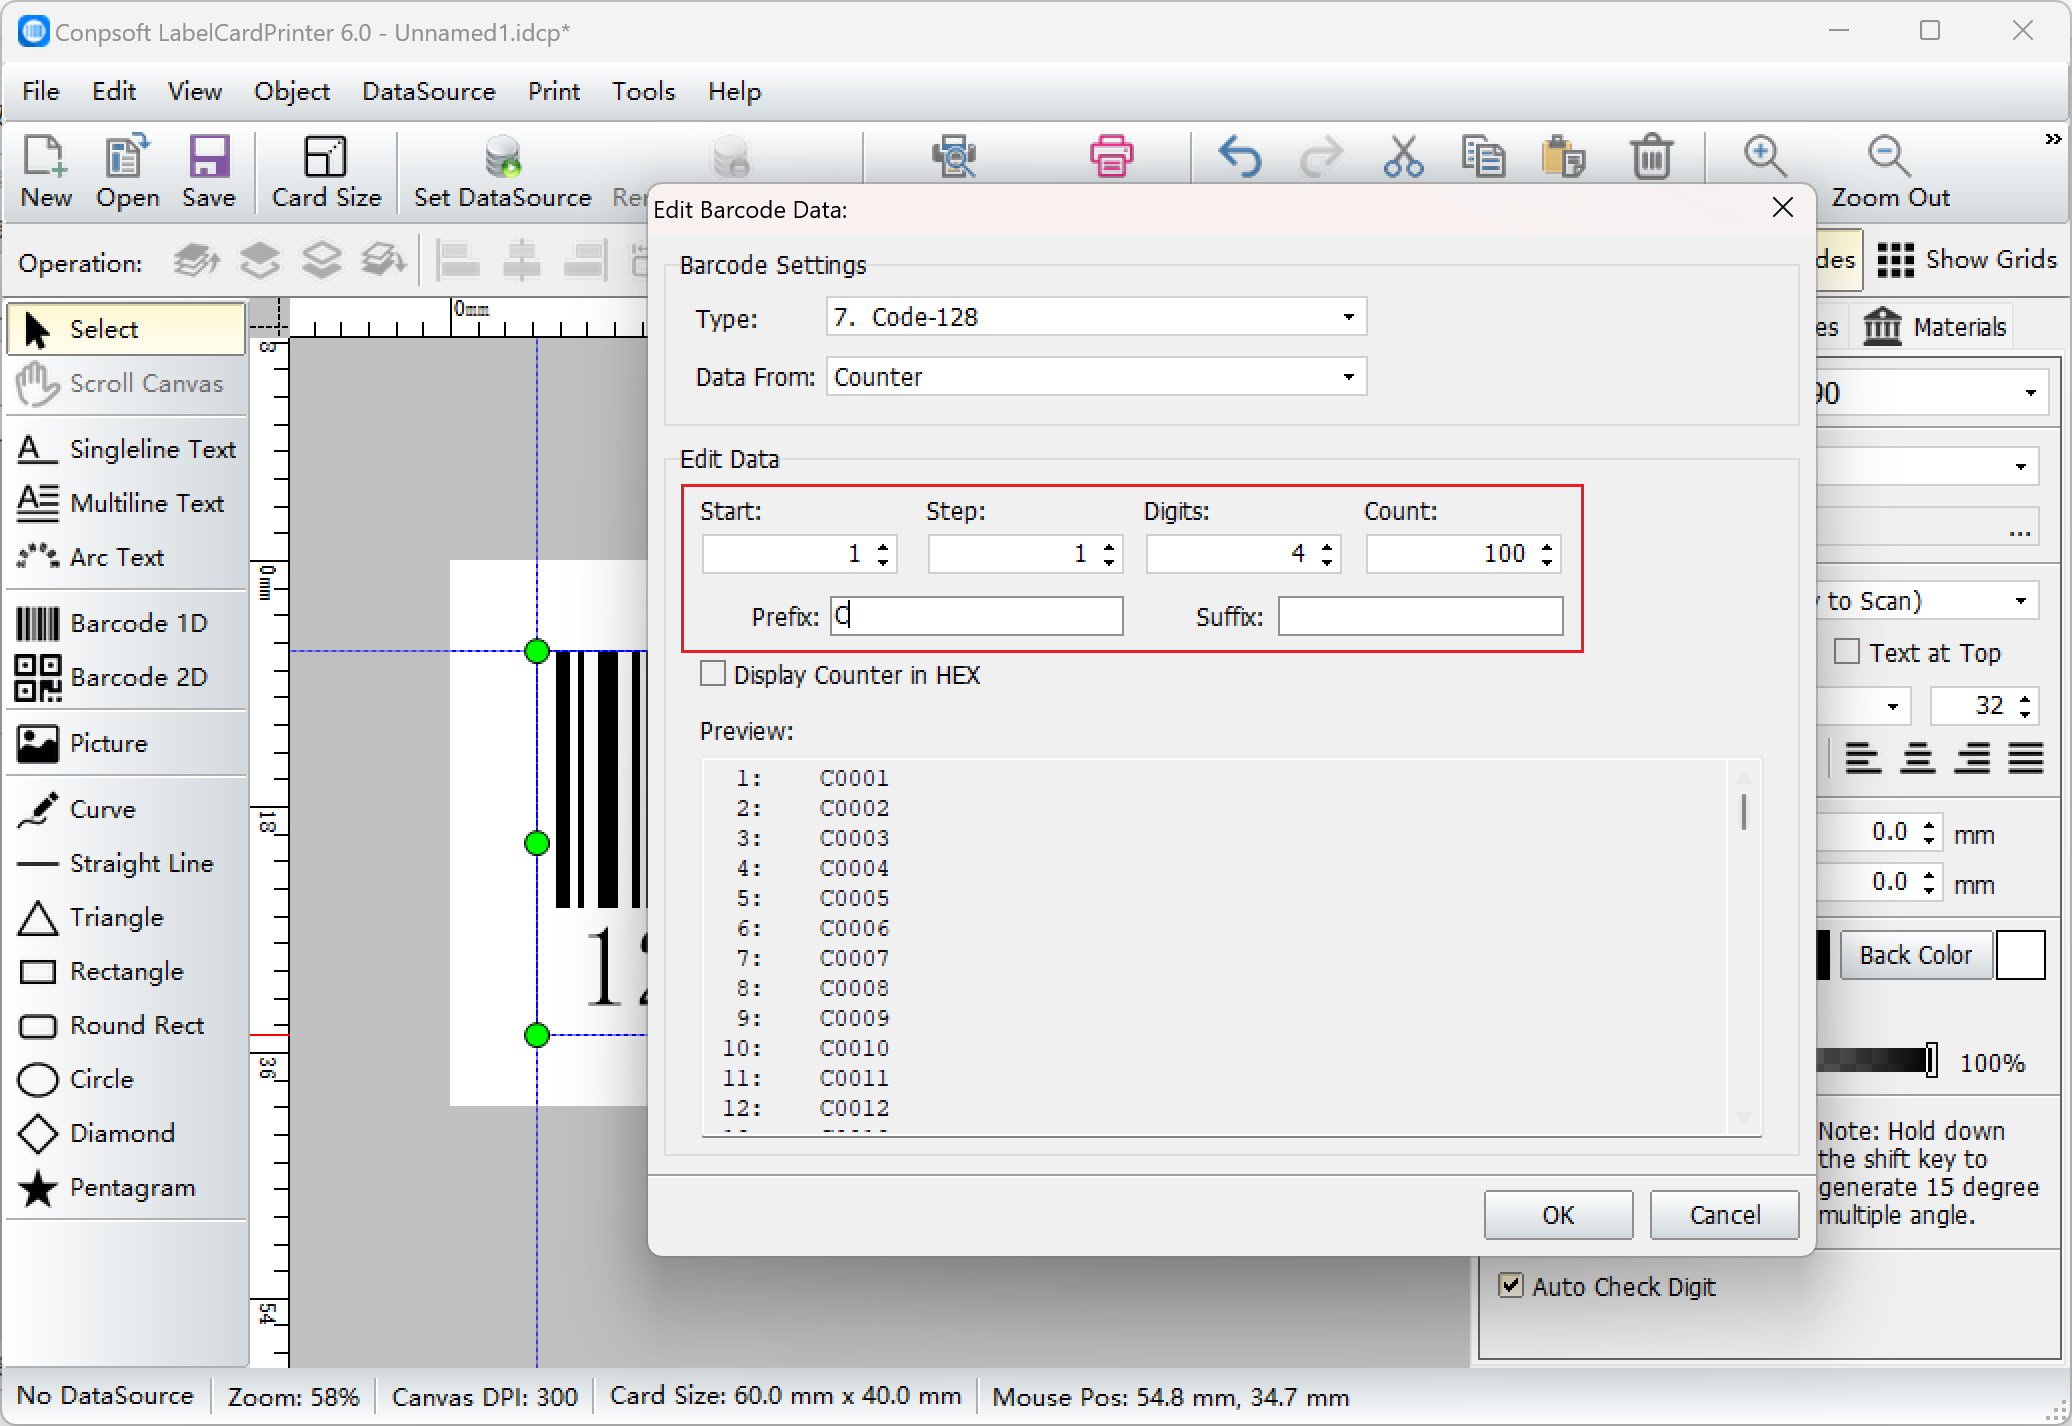This screenshot has width=2072, height=1426.
Task: Select the Singleline Text tool
Action: 126,449
